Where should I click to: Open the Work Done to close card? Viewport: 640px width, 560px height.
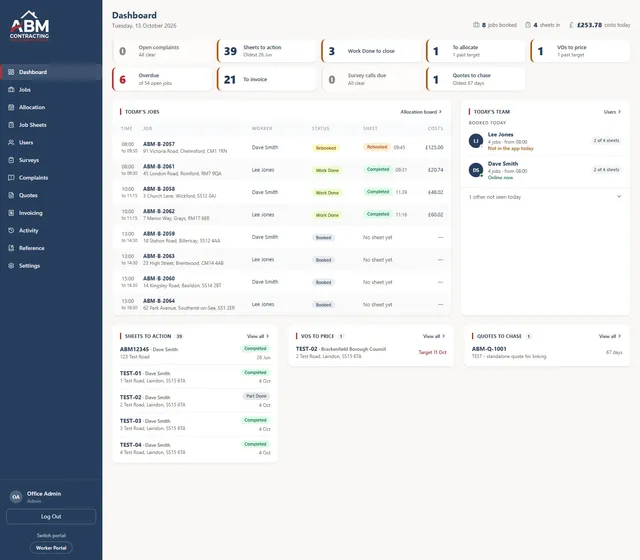371,51
